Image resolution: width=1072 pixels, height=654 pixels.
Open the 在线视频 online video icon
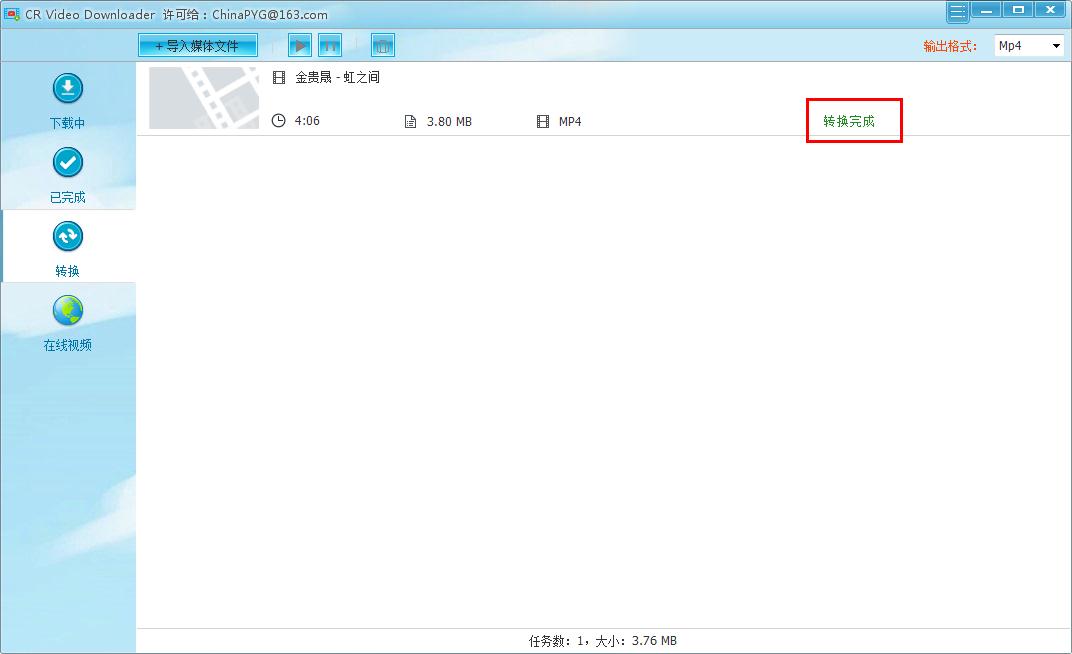click(x=67, y=311)
